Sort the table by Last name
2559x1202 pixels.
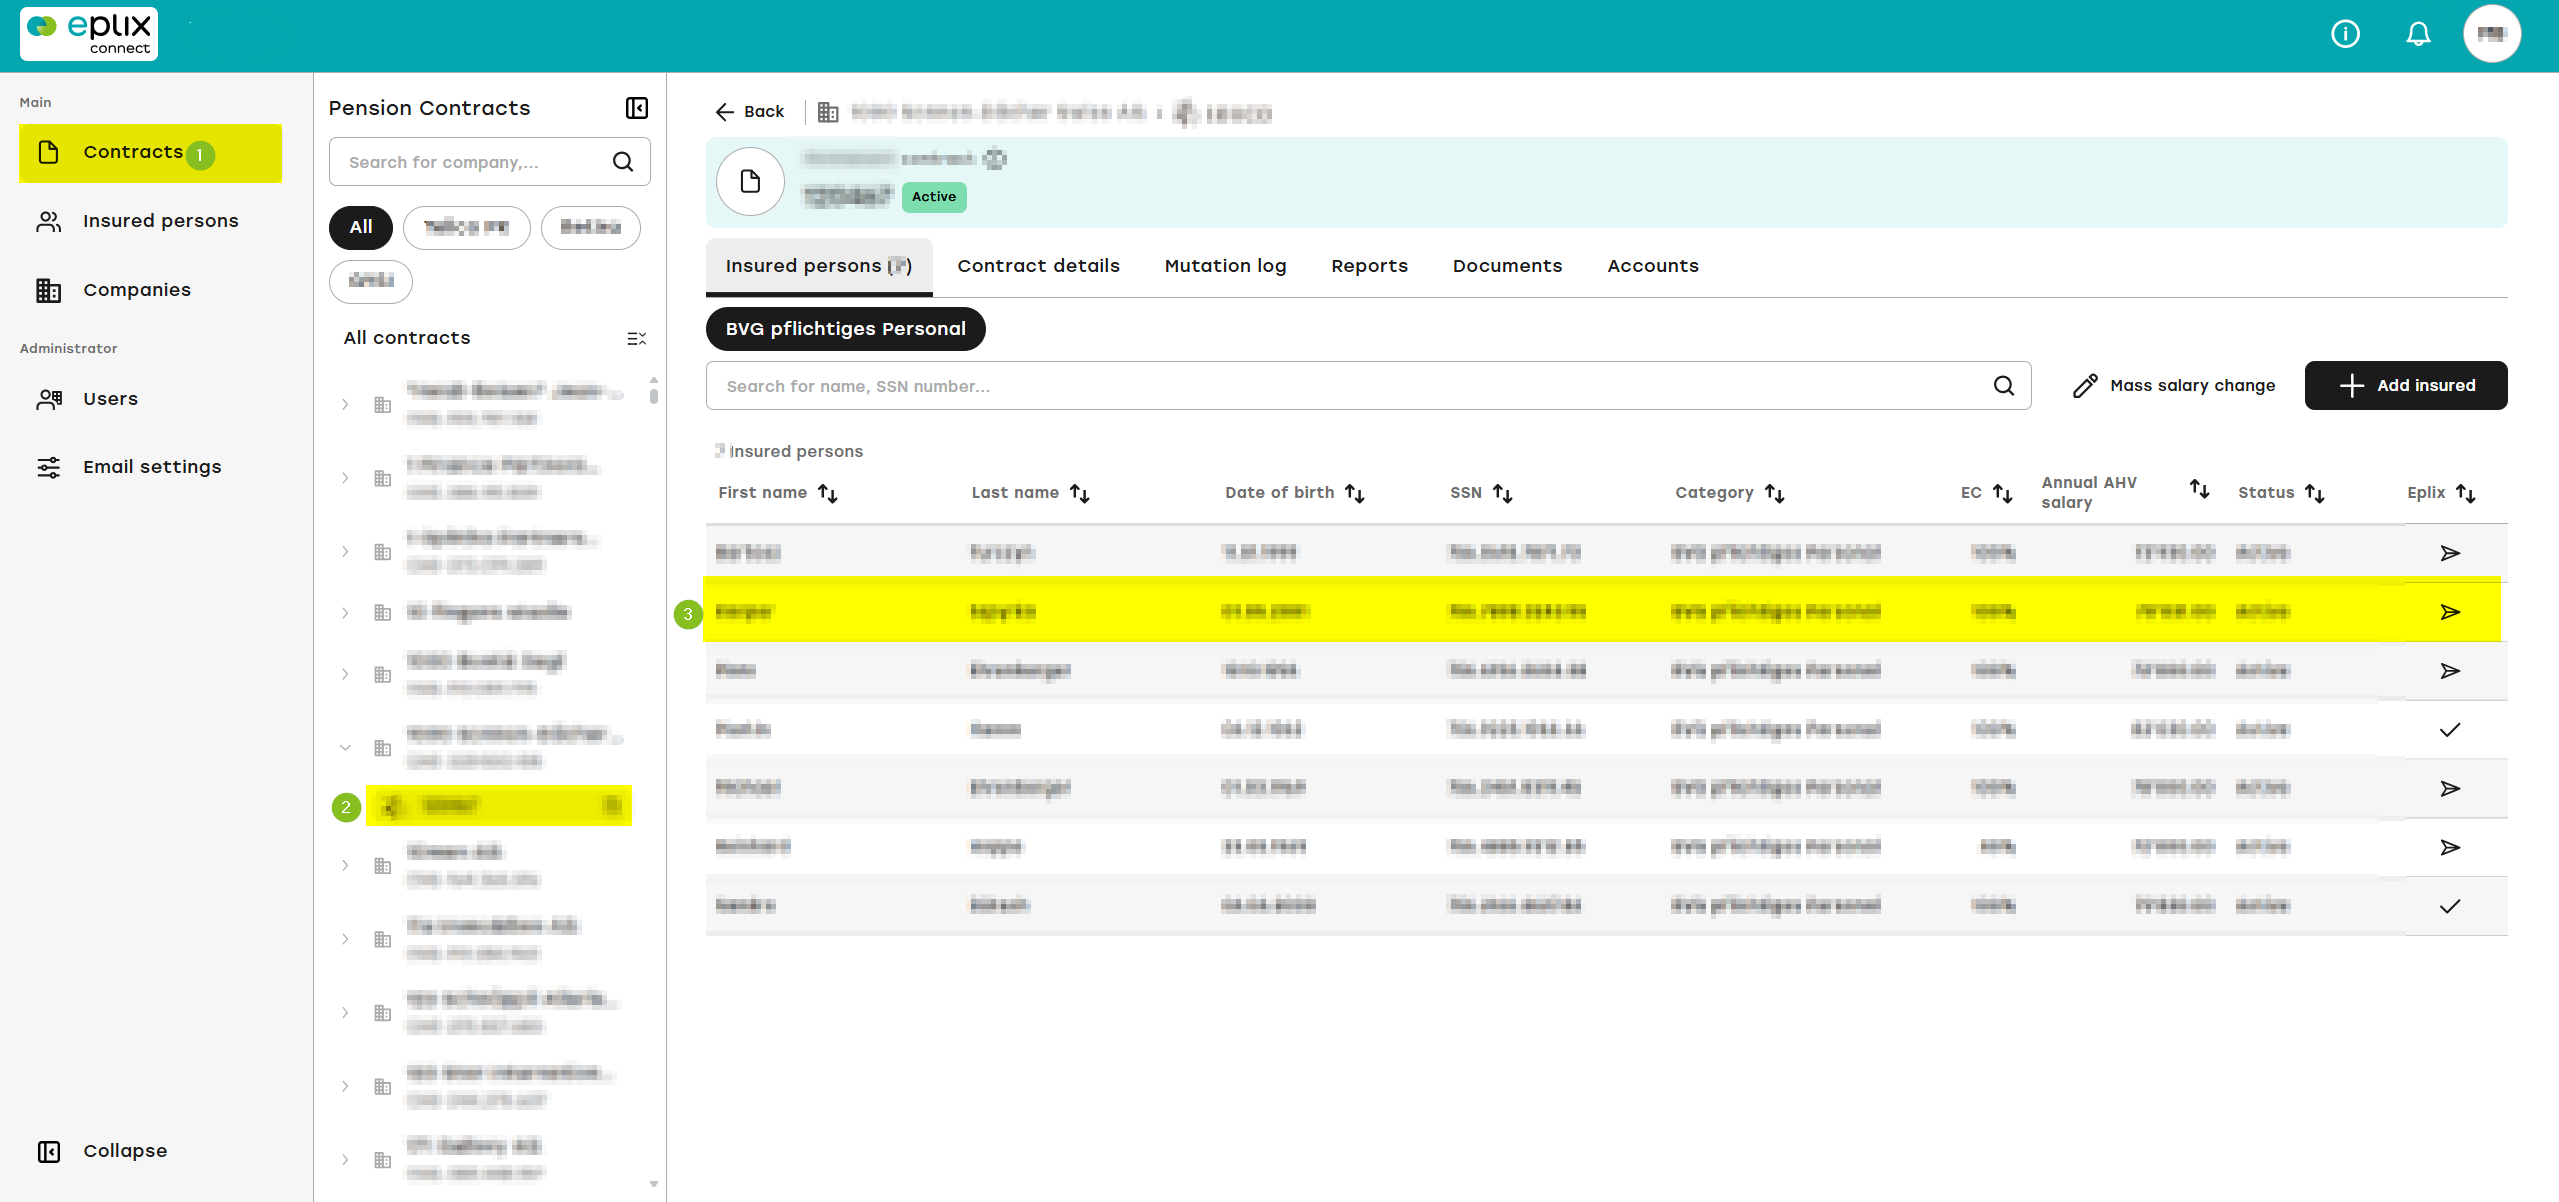1080,493
